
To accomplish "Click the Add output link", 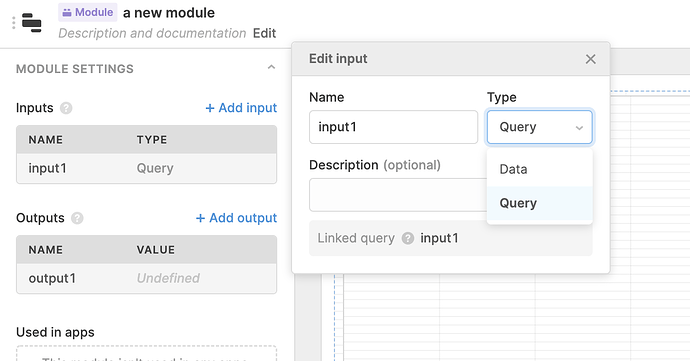I will (x=236, y=218).
